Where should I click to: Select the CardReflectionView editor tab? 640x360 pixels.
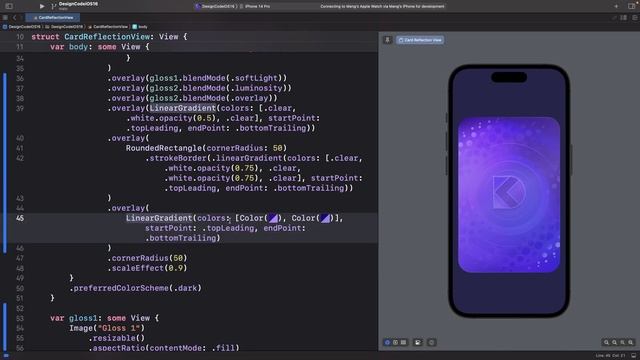pos(53,18)
